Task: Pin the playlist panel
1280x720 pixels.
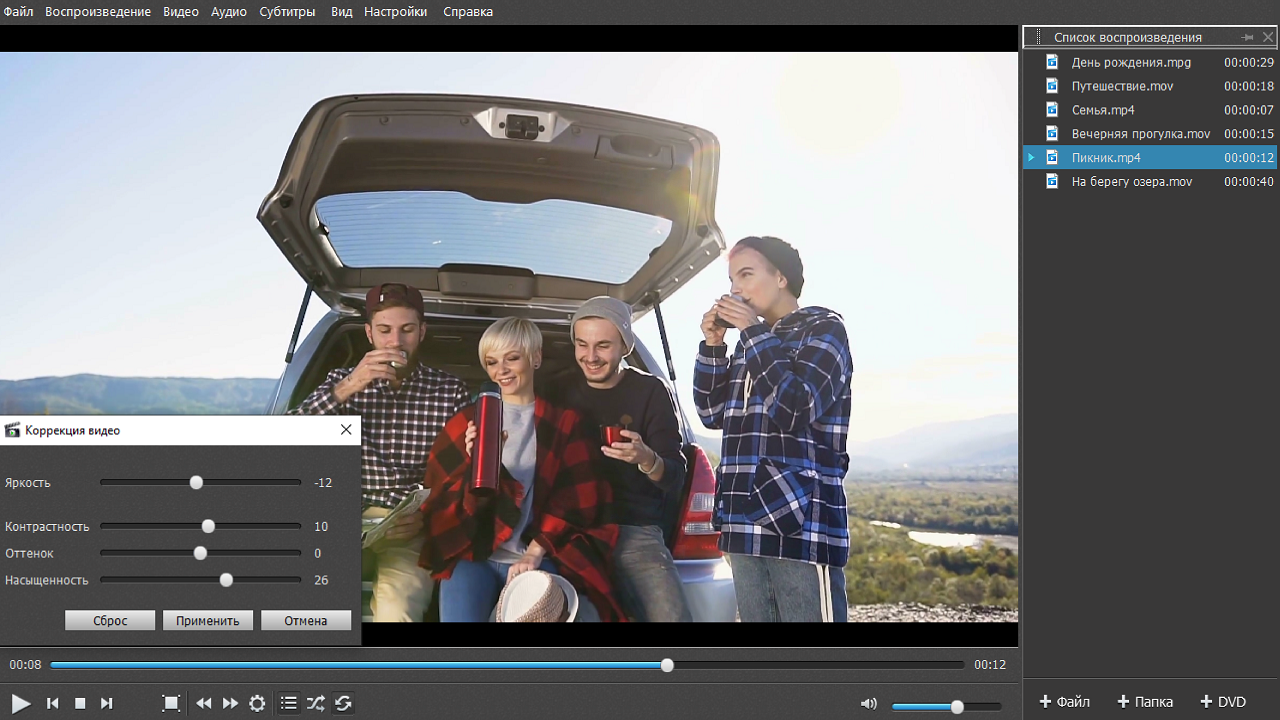Action: point(1247,37)
